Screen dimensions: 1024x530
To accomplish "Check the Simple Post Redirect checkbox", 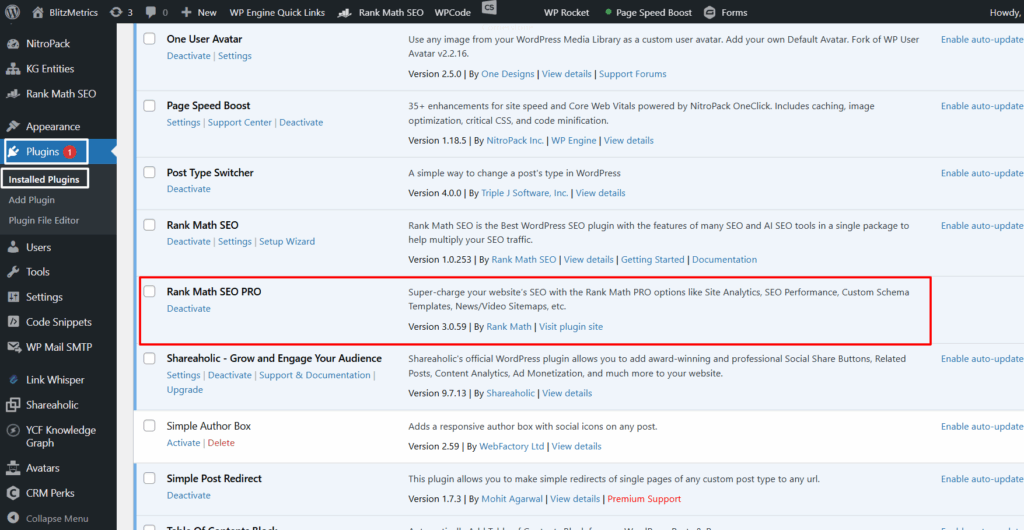I will pyautogui.click(x=150, y=478).
